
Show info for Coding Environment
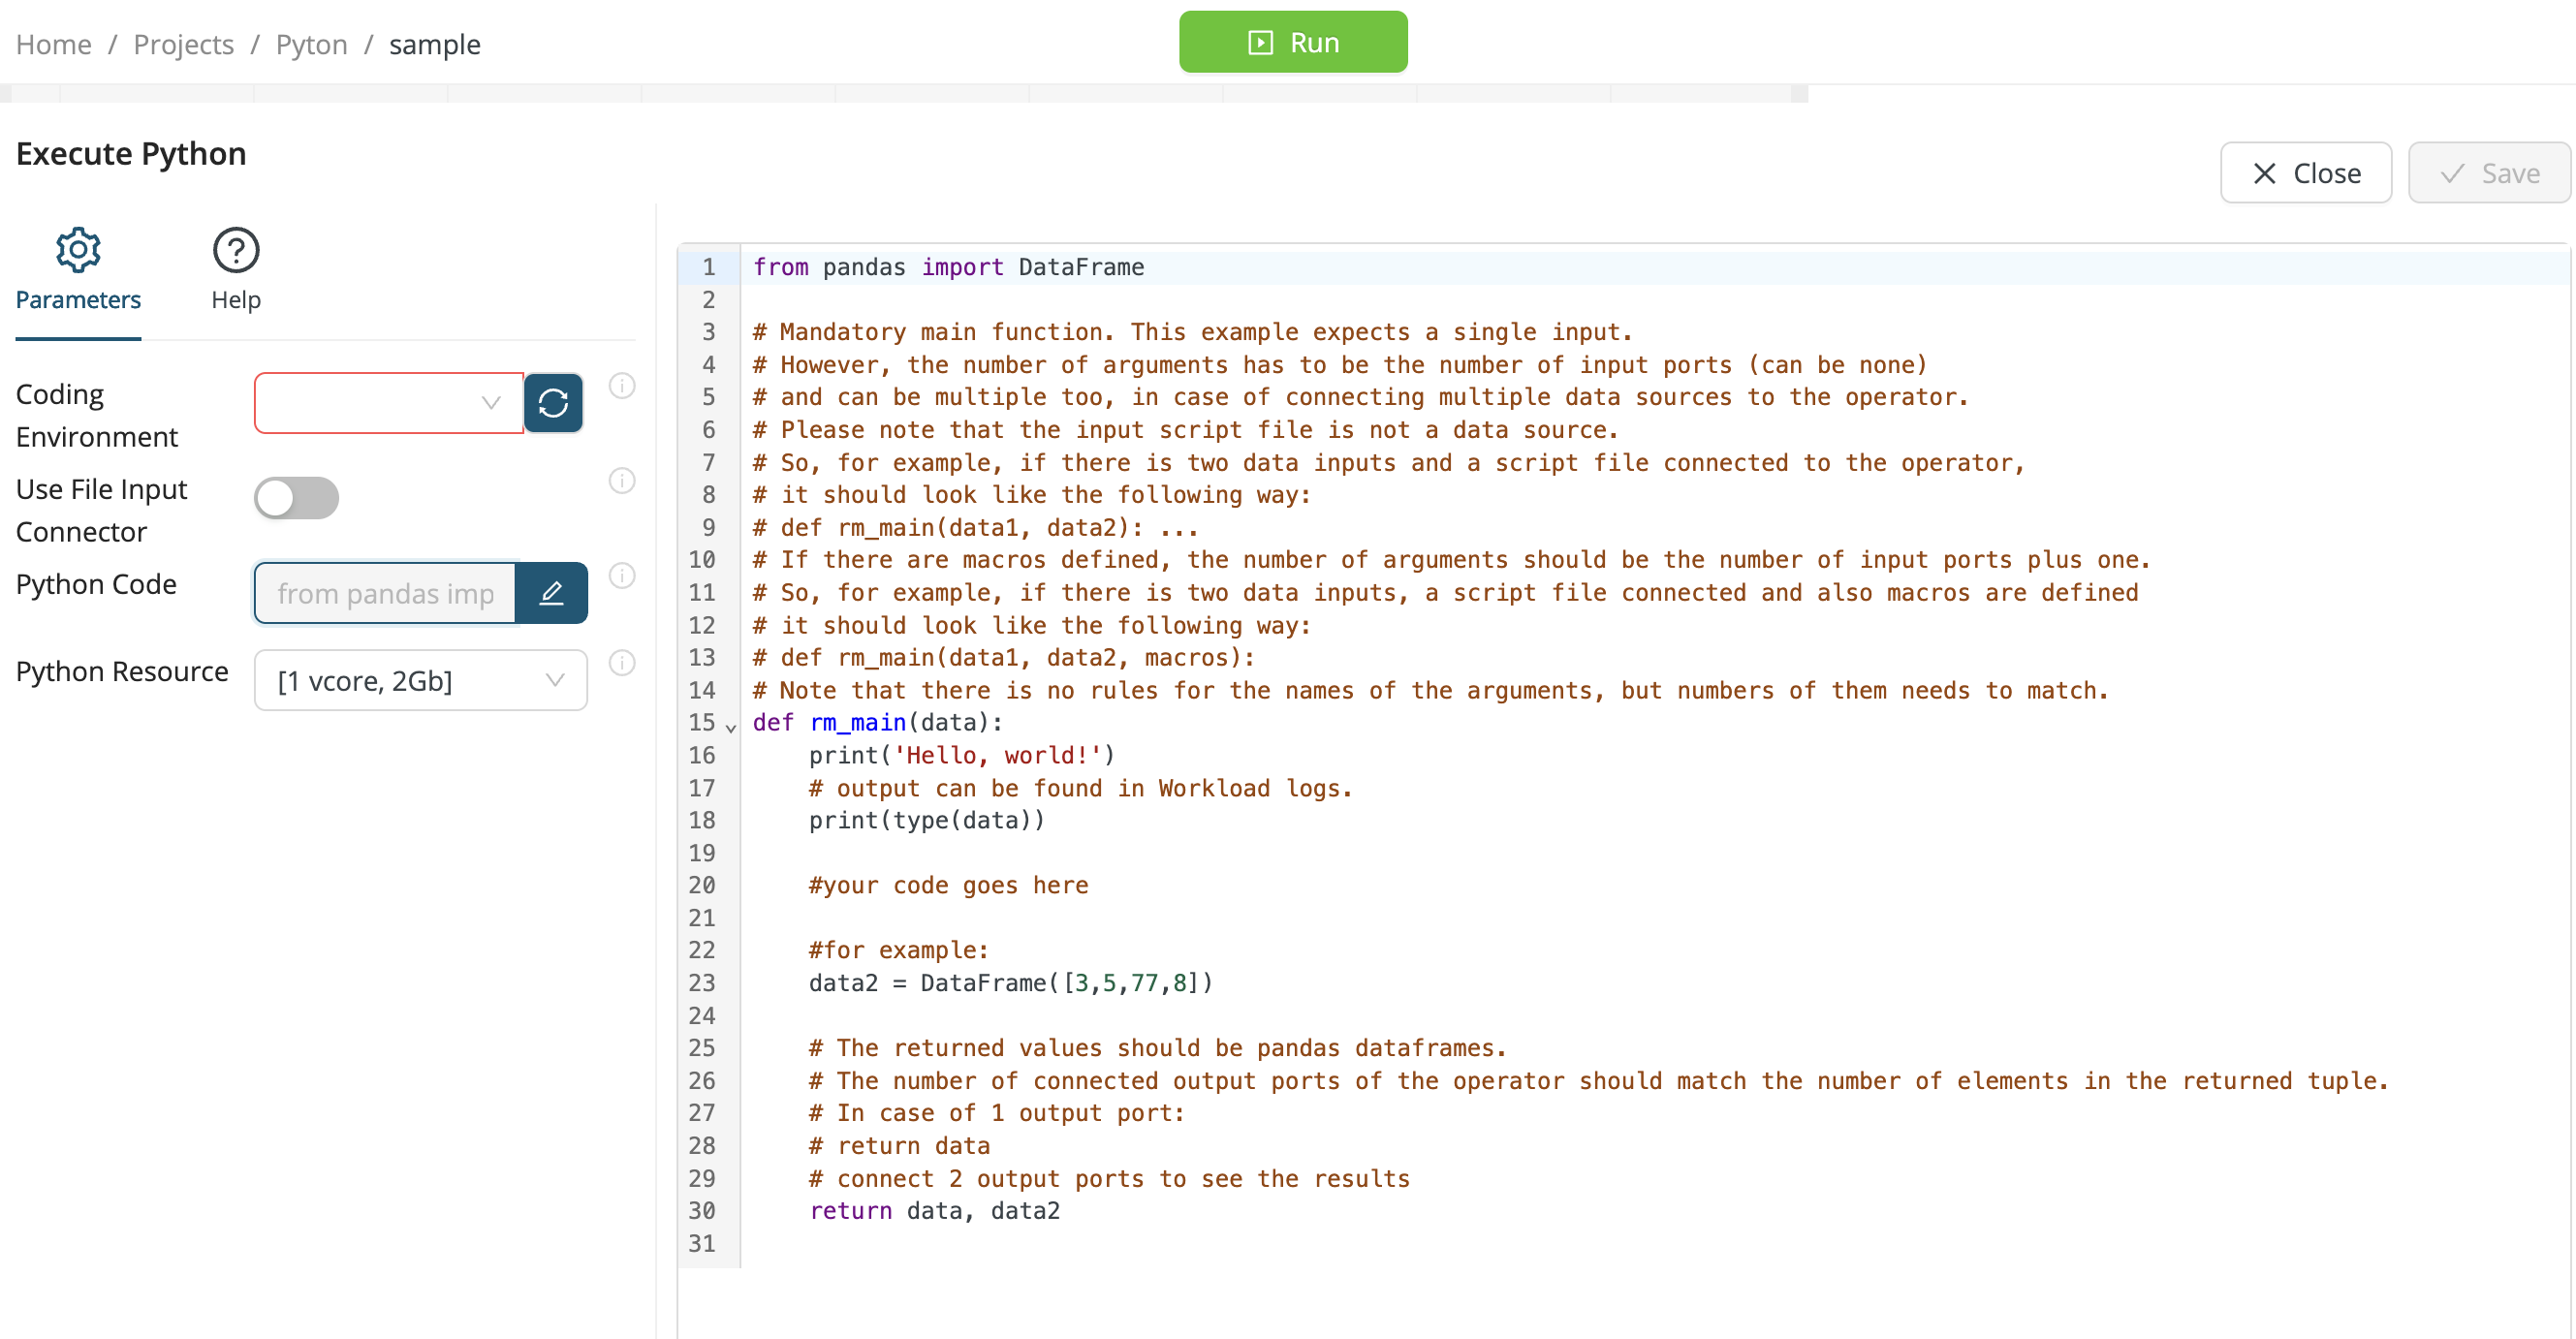click(x=622, y=386)
